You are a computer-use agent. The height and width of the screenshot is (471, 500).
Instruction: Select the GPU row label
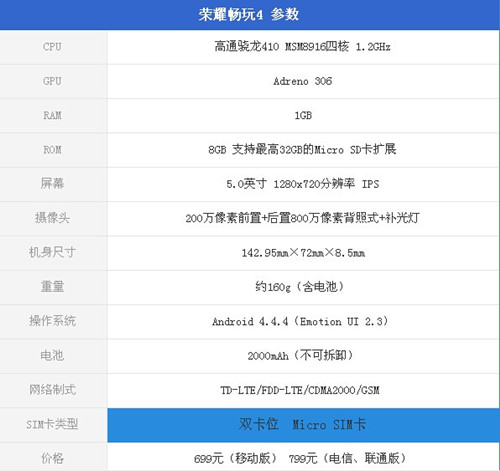coord(52,81)
